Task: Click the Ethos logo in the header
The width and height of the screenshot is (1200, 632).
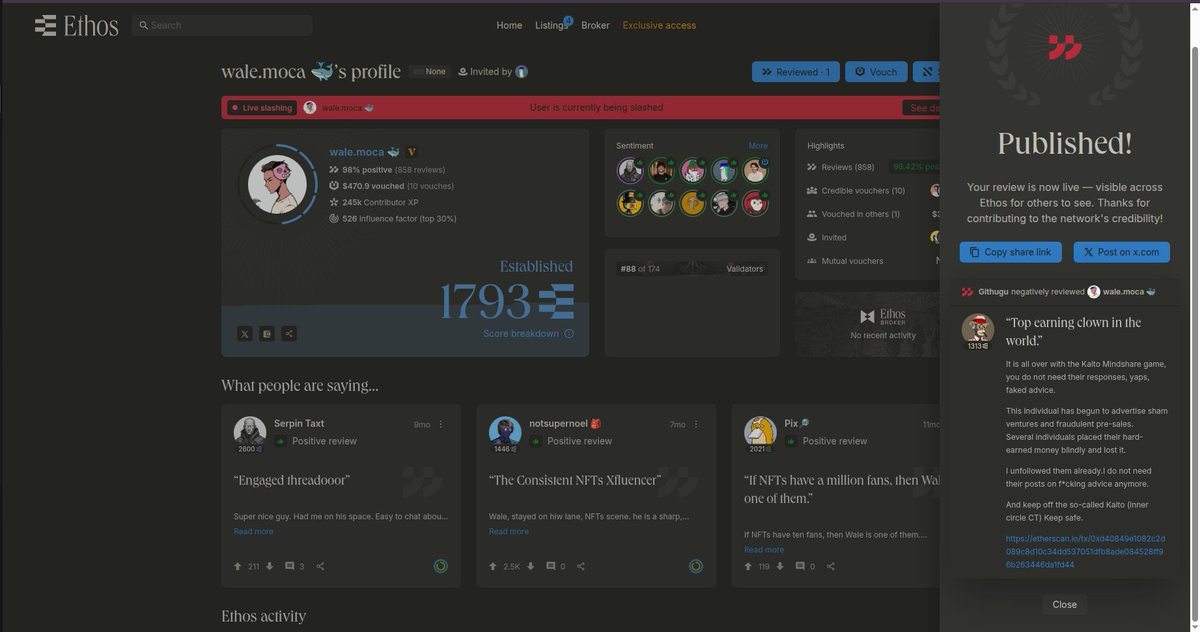Action: pyautogui.click(x=76, y=25)
